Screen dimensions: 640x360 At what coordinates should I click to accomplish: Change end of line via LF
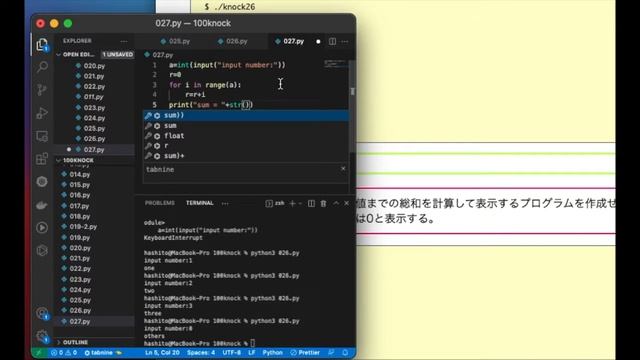[252, 353]
